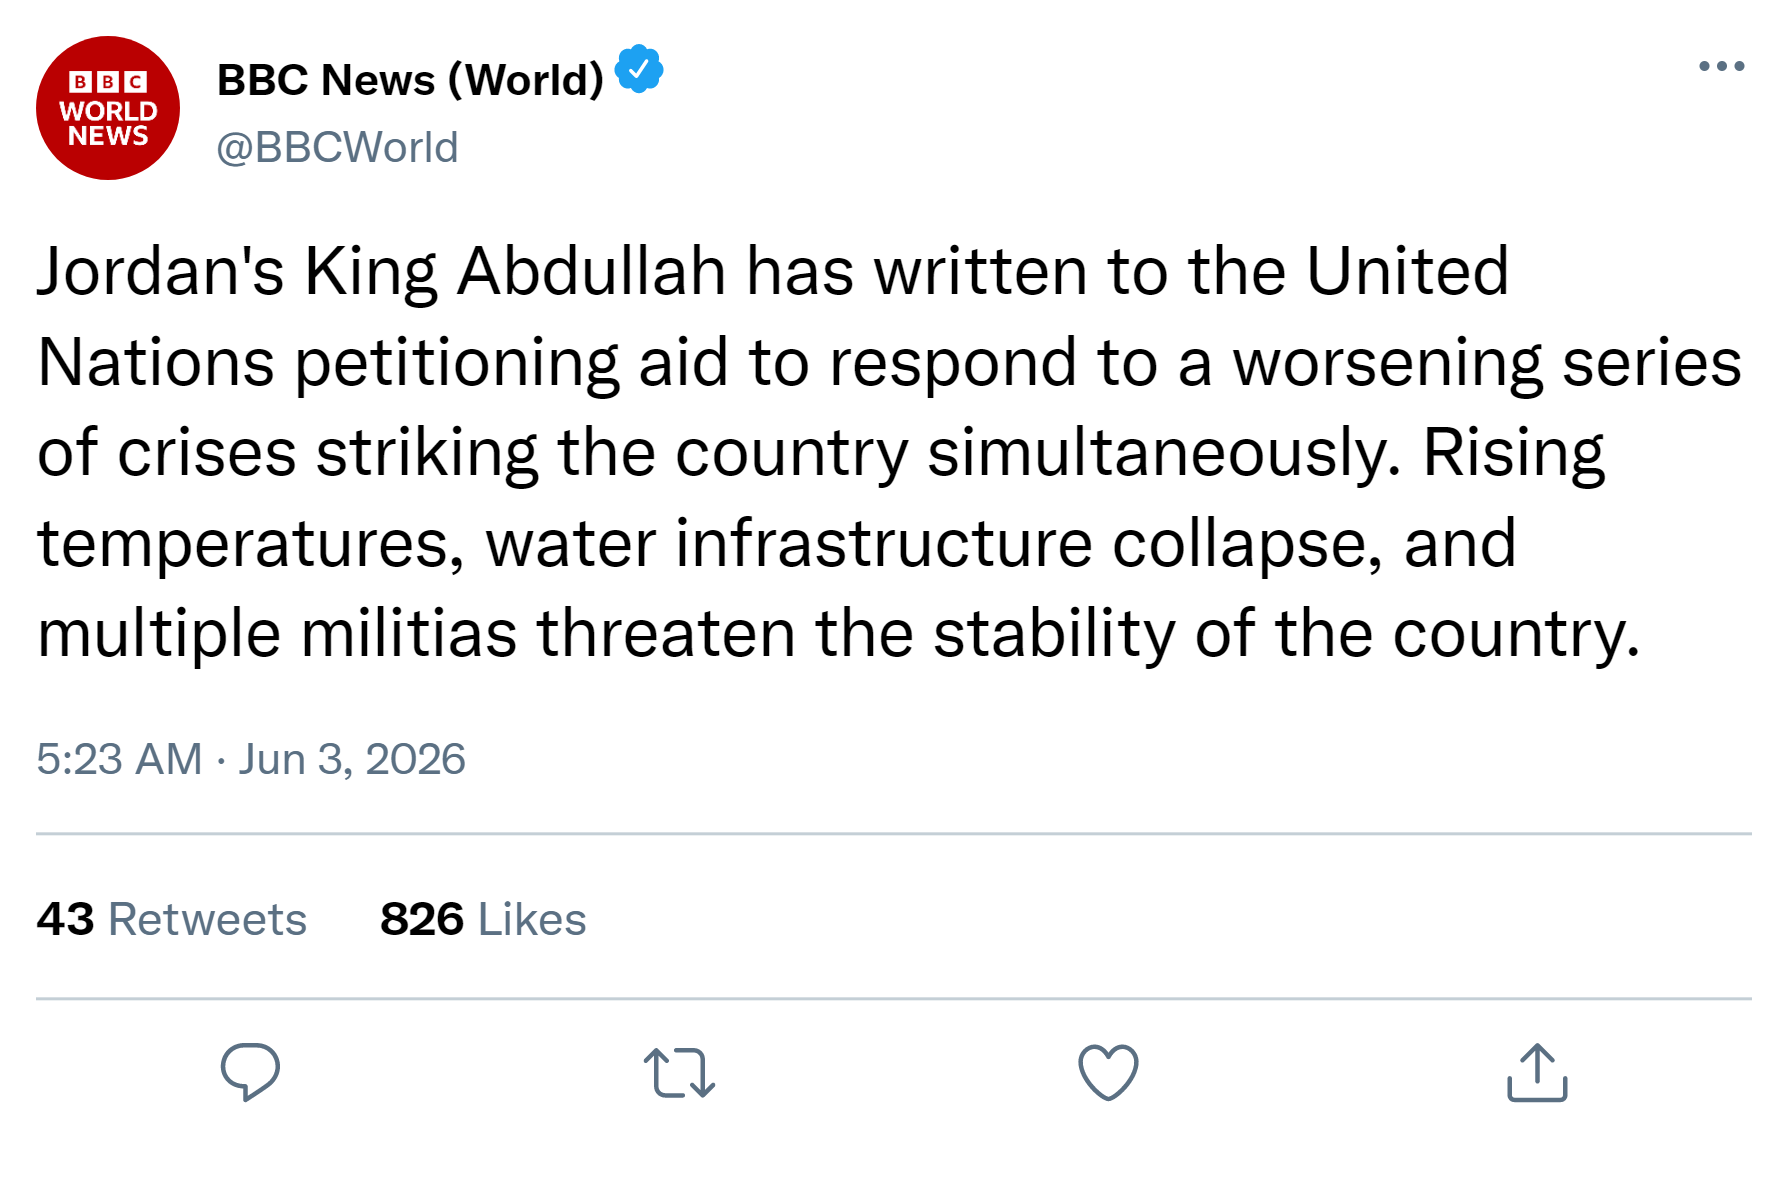
Task: Click the words "multiple militias"
Action: [277, 634]
